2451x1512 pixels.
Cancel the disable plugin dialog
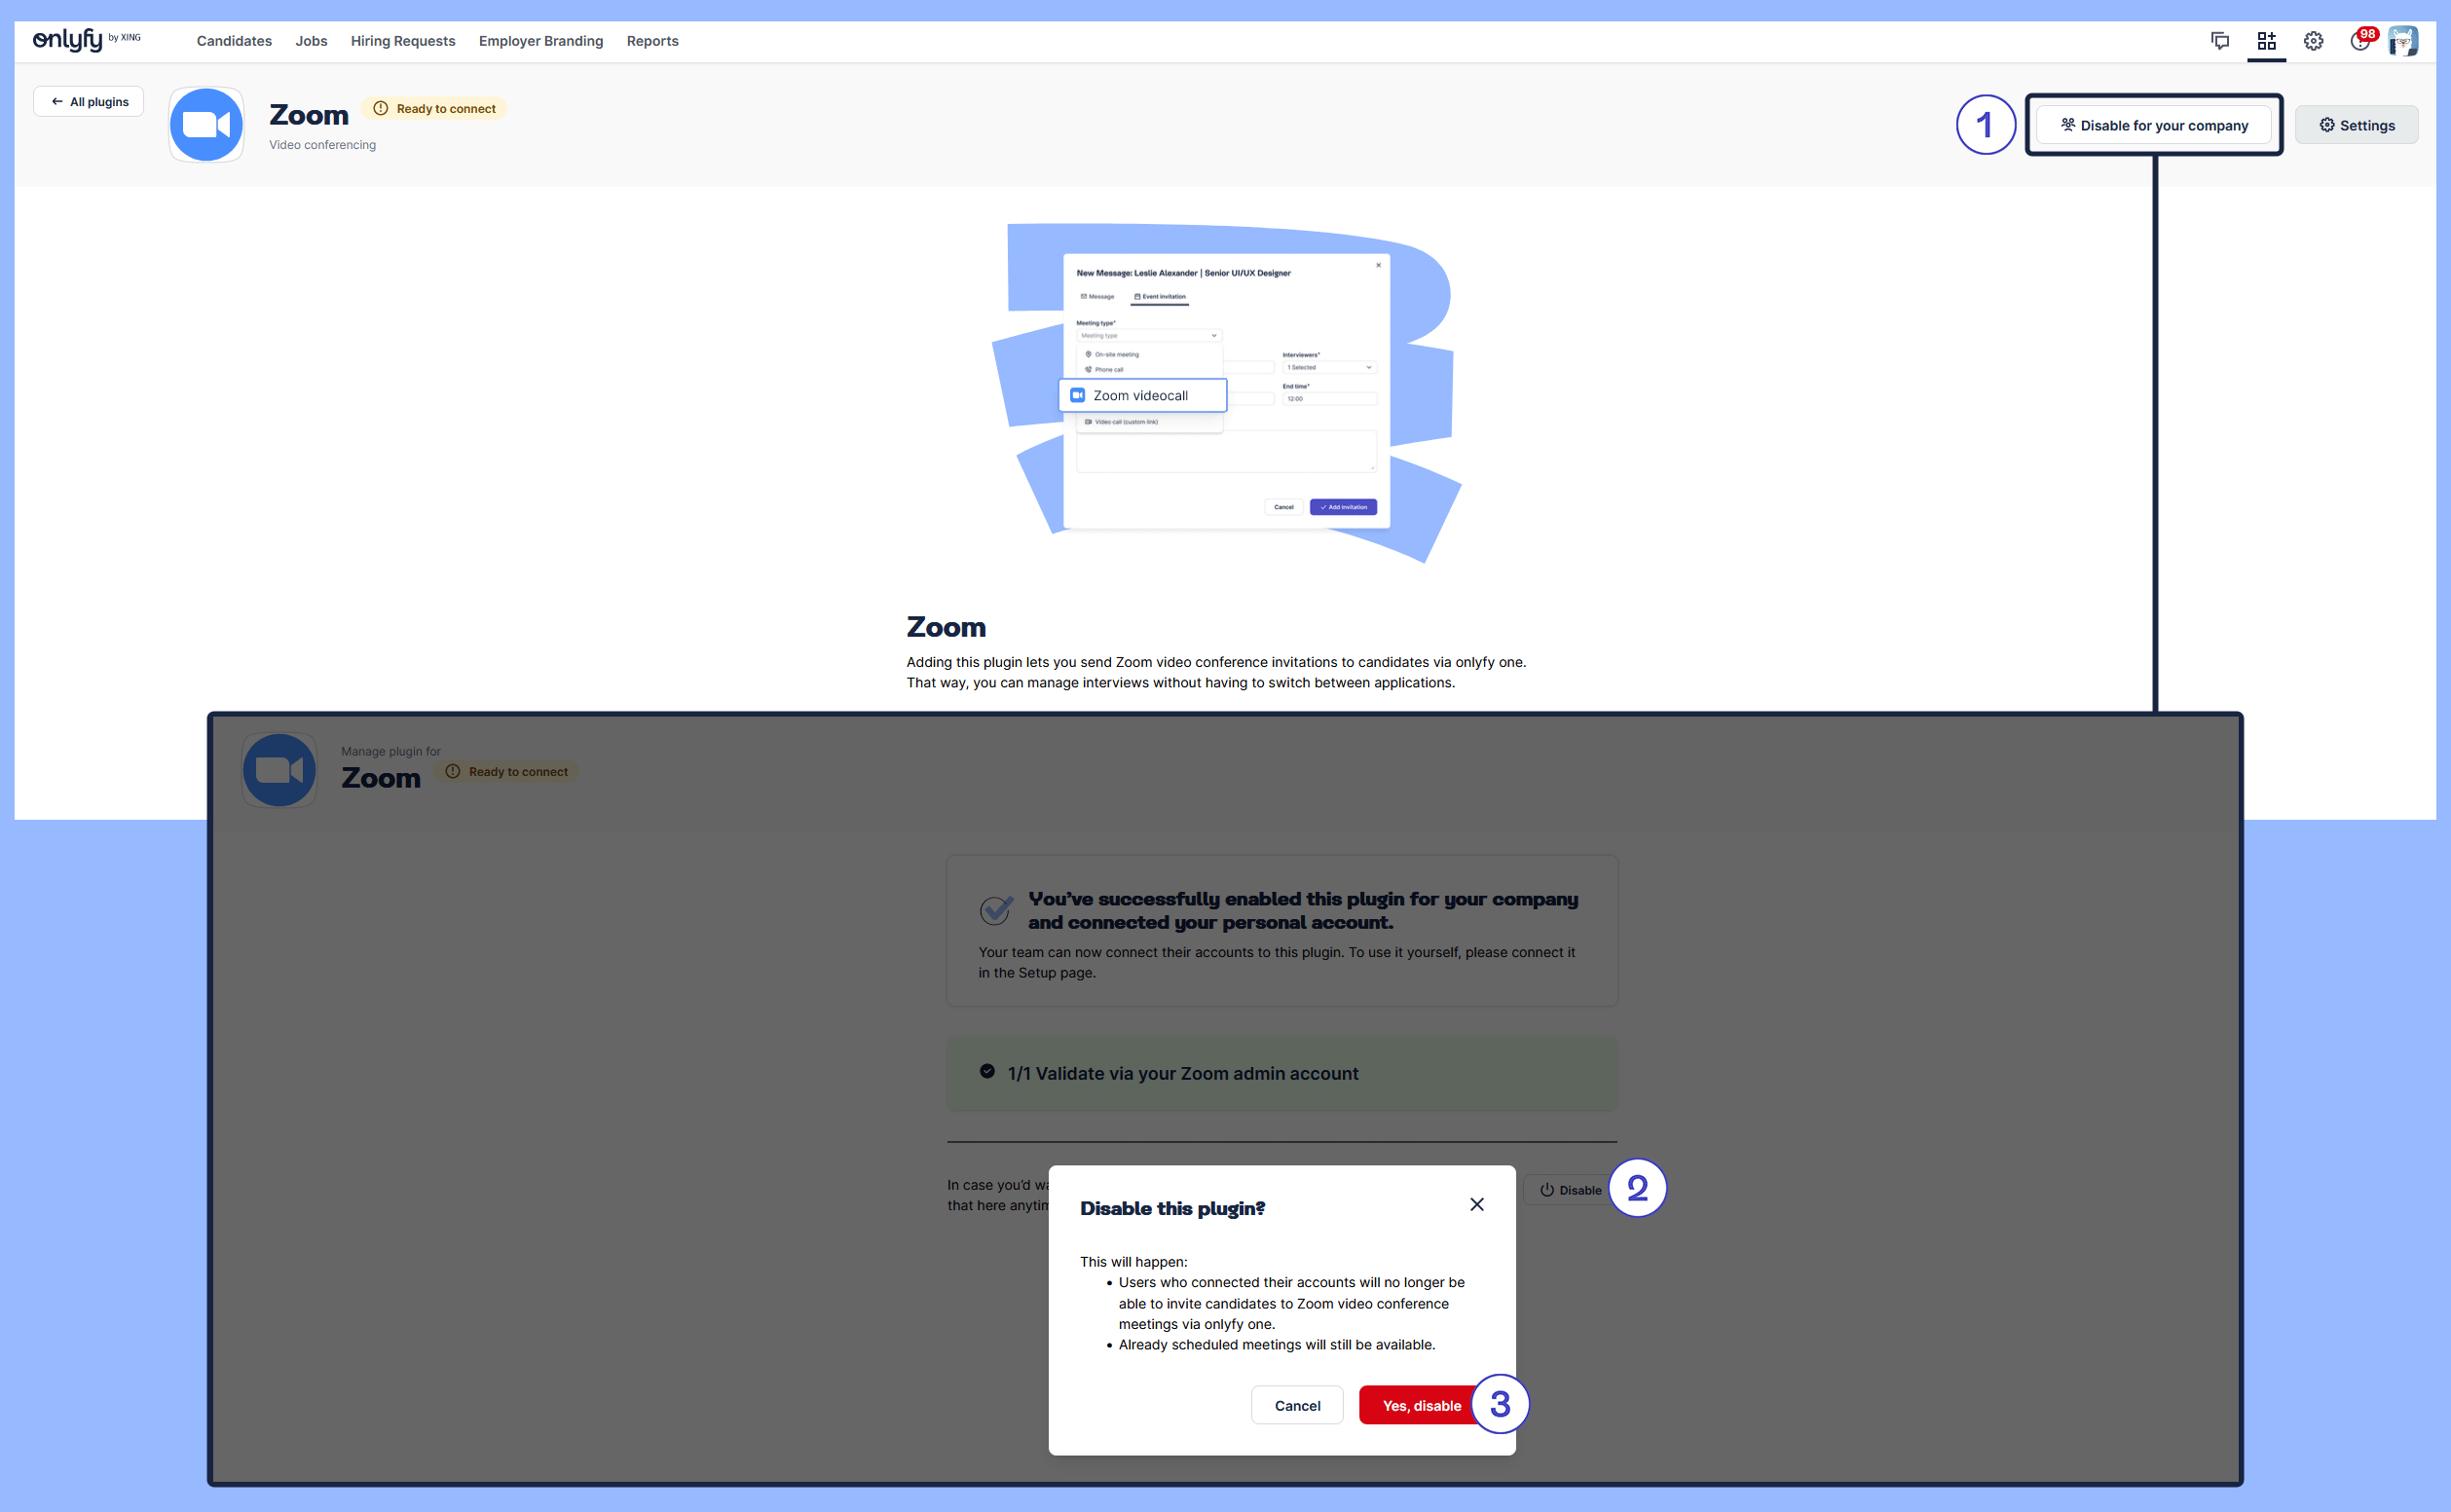pyautogui.click(x=1296, y=1405)
